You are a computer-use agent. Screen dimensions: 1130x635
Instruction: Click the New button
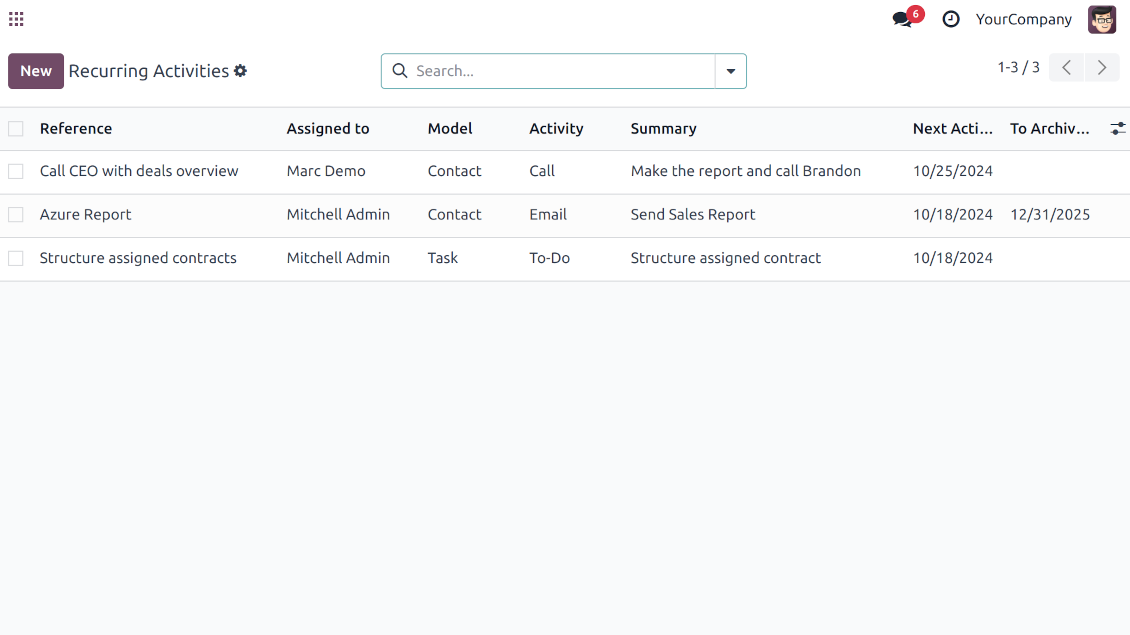coord(36,71)
